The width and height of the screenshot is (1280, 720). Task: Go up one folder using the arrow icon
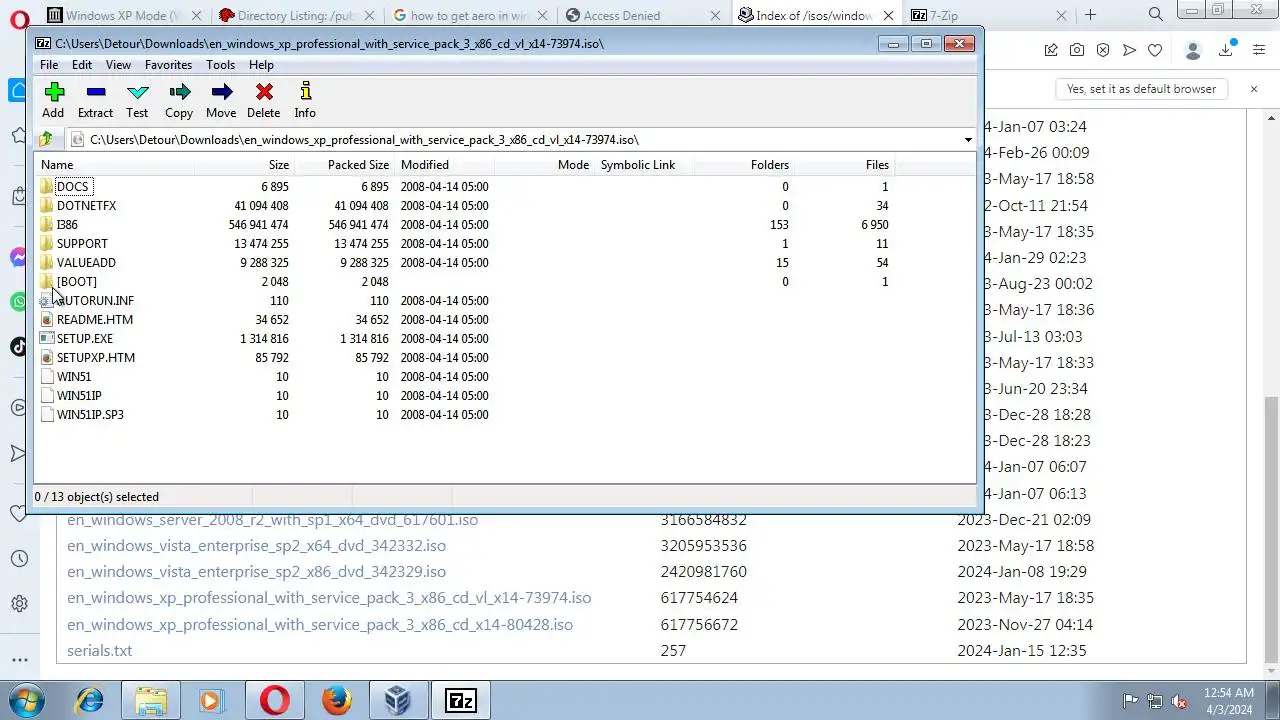point(46,140)
